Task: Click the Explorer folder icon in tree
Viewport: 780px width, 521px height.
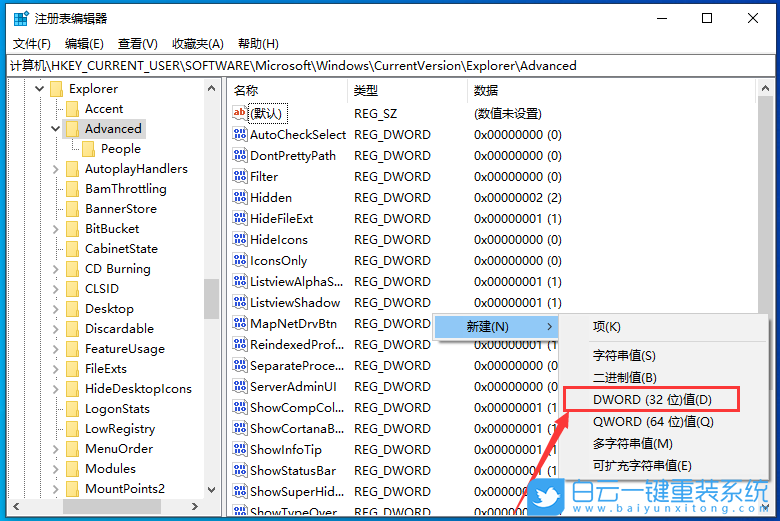Action: coord(56,89)
